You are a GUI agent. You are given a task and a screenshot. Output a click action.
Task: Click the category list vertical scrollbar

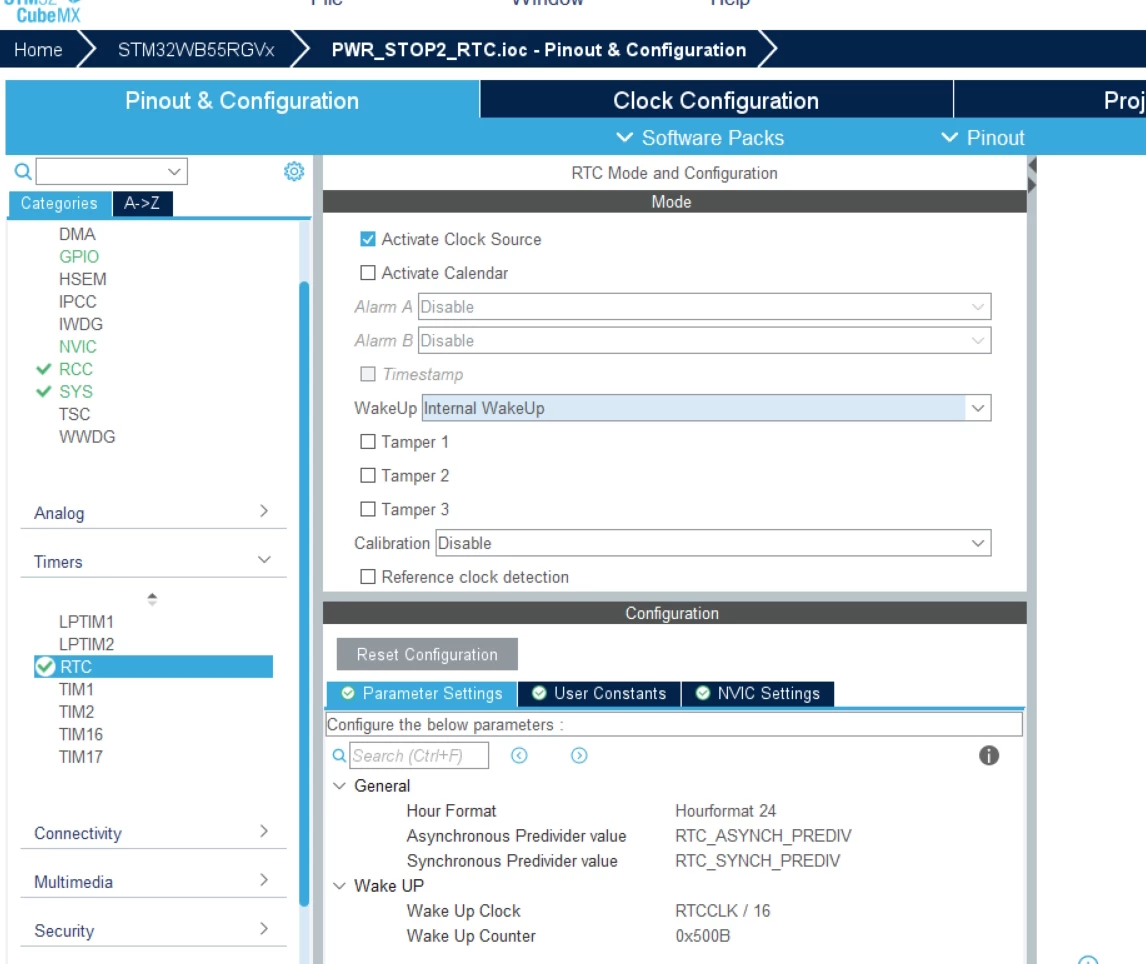[x=304, y=593]
